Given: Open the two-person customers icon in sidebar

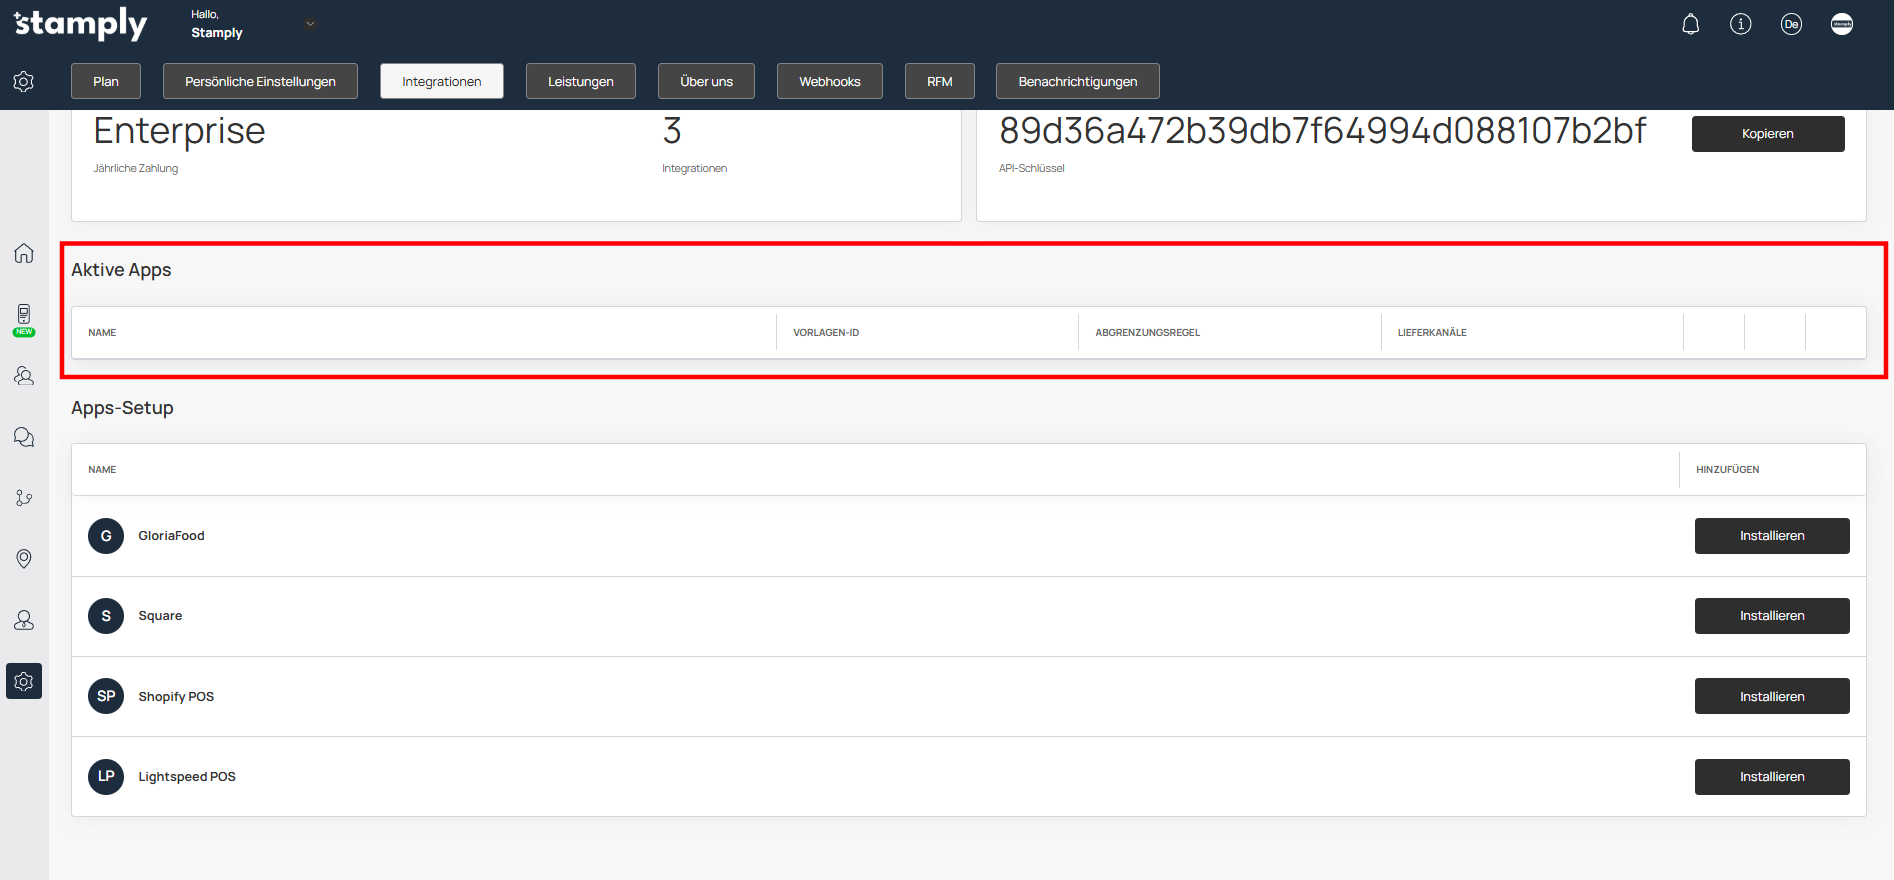Looking at the screenshot, I should (x=24, y=376).
